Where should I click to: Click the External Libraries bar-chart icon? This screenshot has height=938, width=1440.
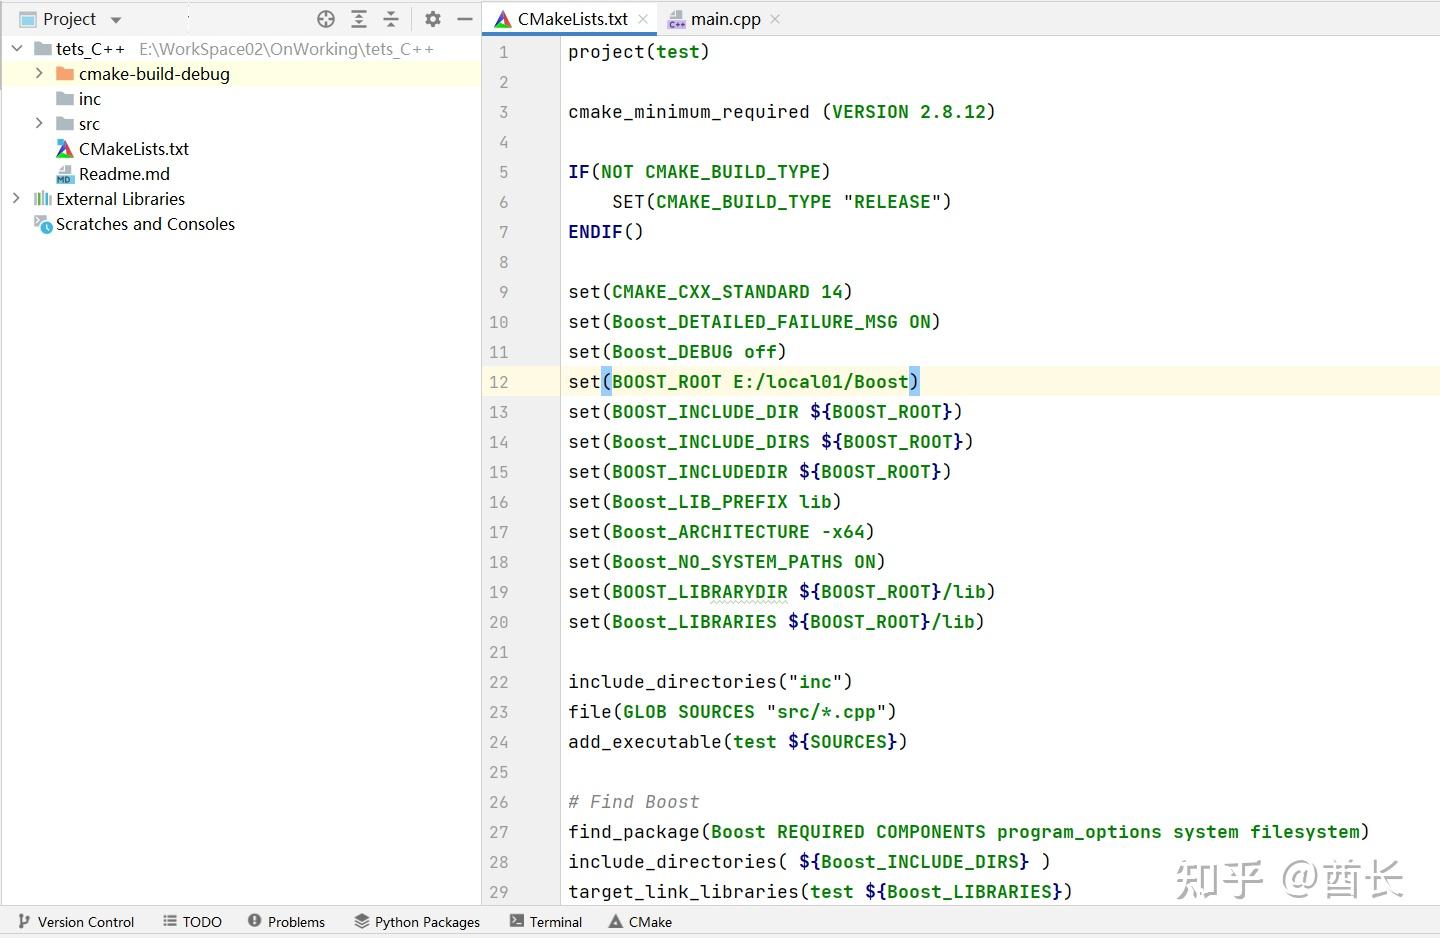click(42, 199)
